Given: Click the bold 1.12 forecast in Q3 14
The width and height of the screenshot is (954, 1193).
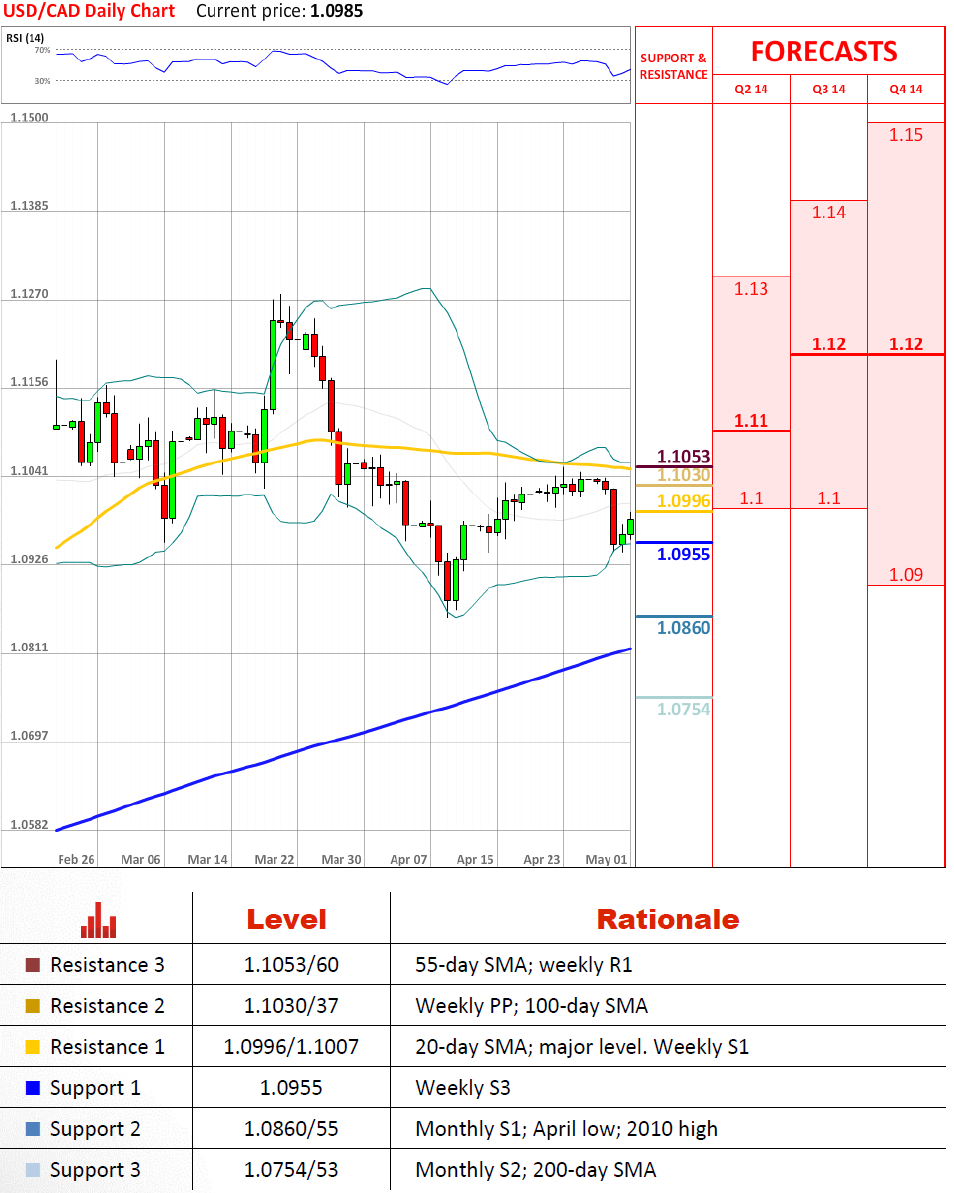Looking at the screenshot, I should [x=828, y=344].
